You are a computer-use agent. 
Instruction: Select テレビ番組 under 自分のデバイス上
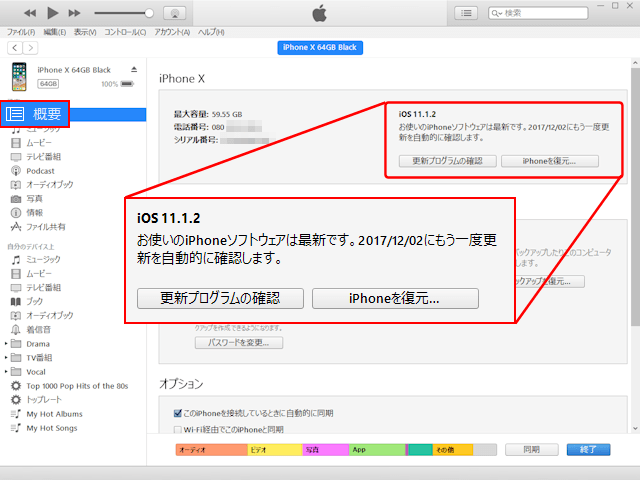click(43, 288)
